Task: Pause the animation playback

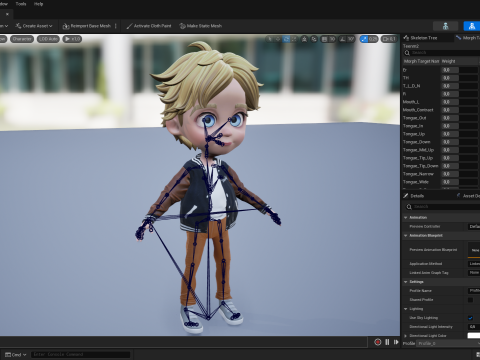Action: (x=387, y=342)
